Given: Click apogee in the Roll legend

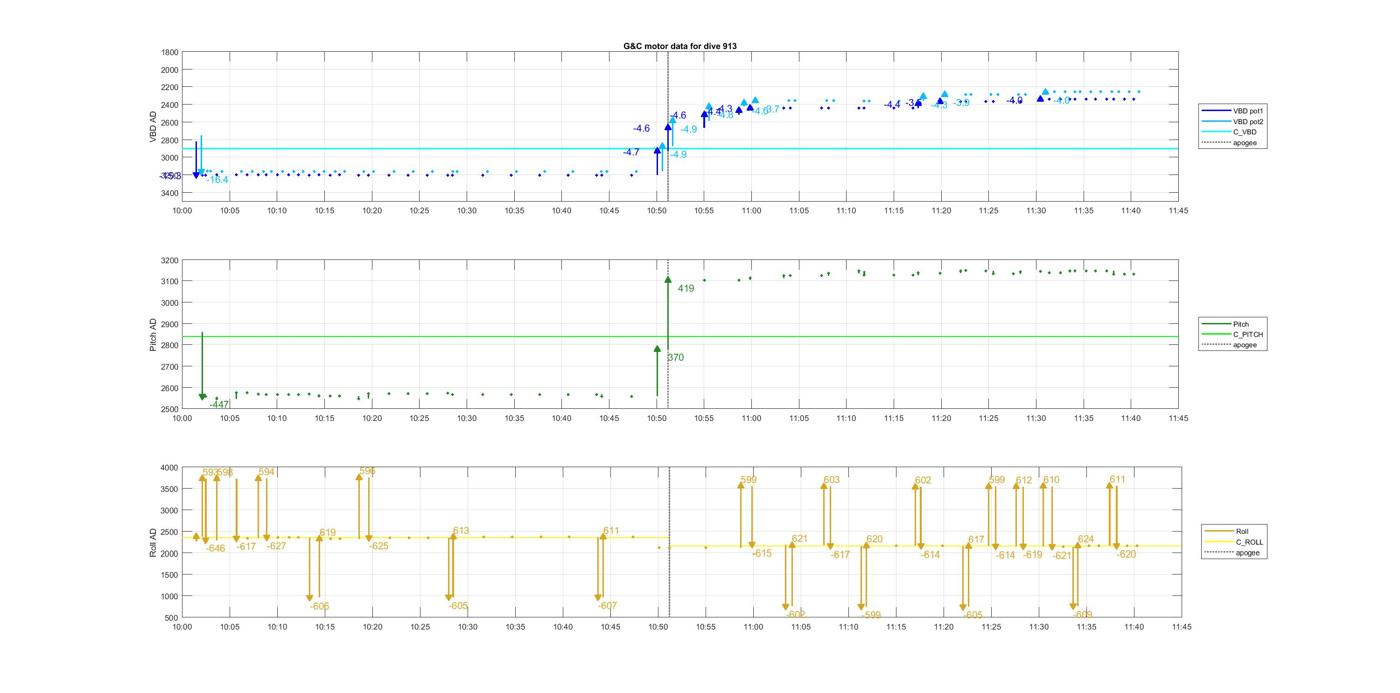Looking at the screenshot, I should tap(1235, 552).
